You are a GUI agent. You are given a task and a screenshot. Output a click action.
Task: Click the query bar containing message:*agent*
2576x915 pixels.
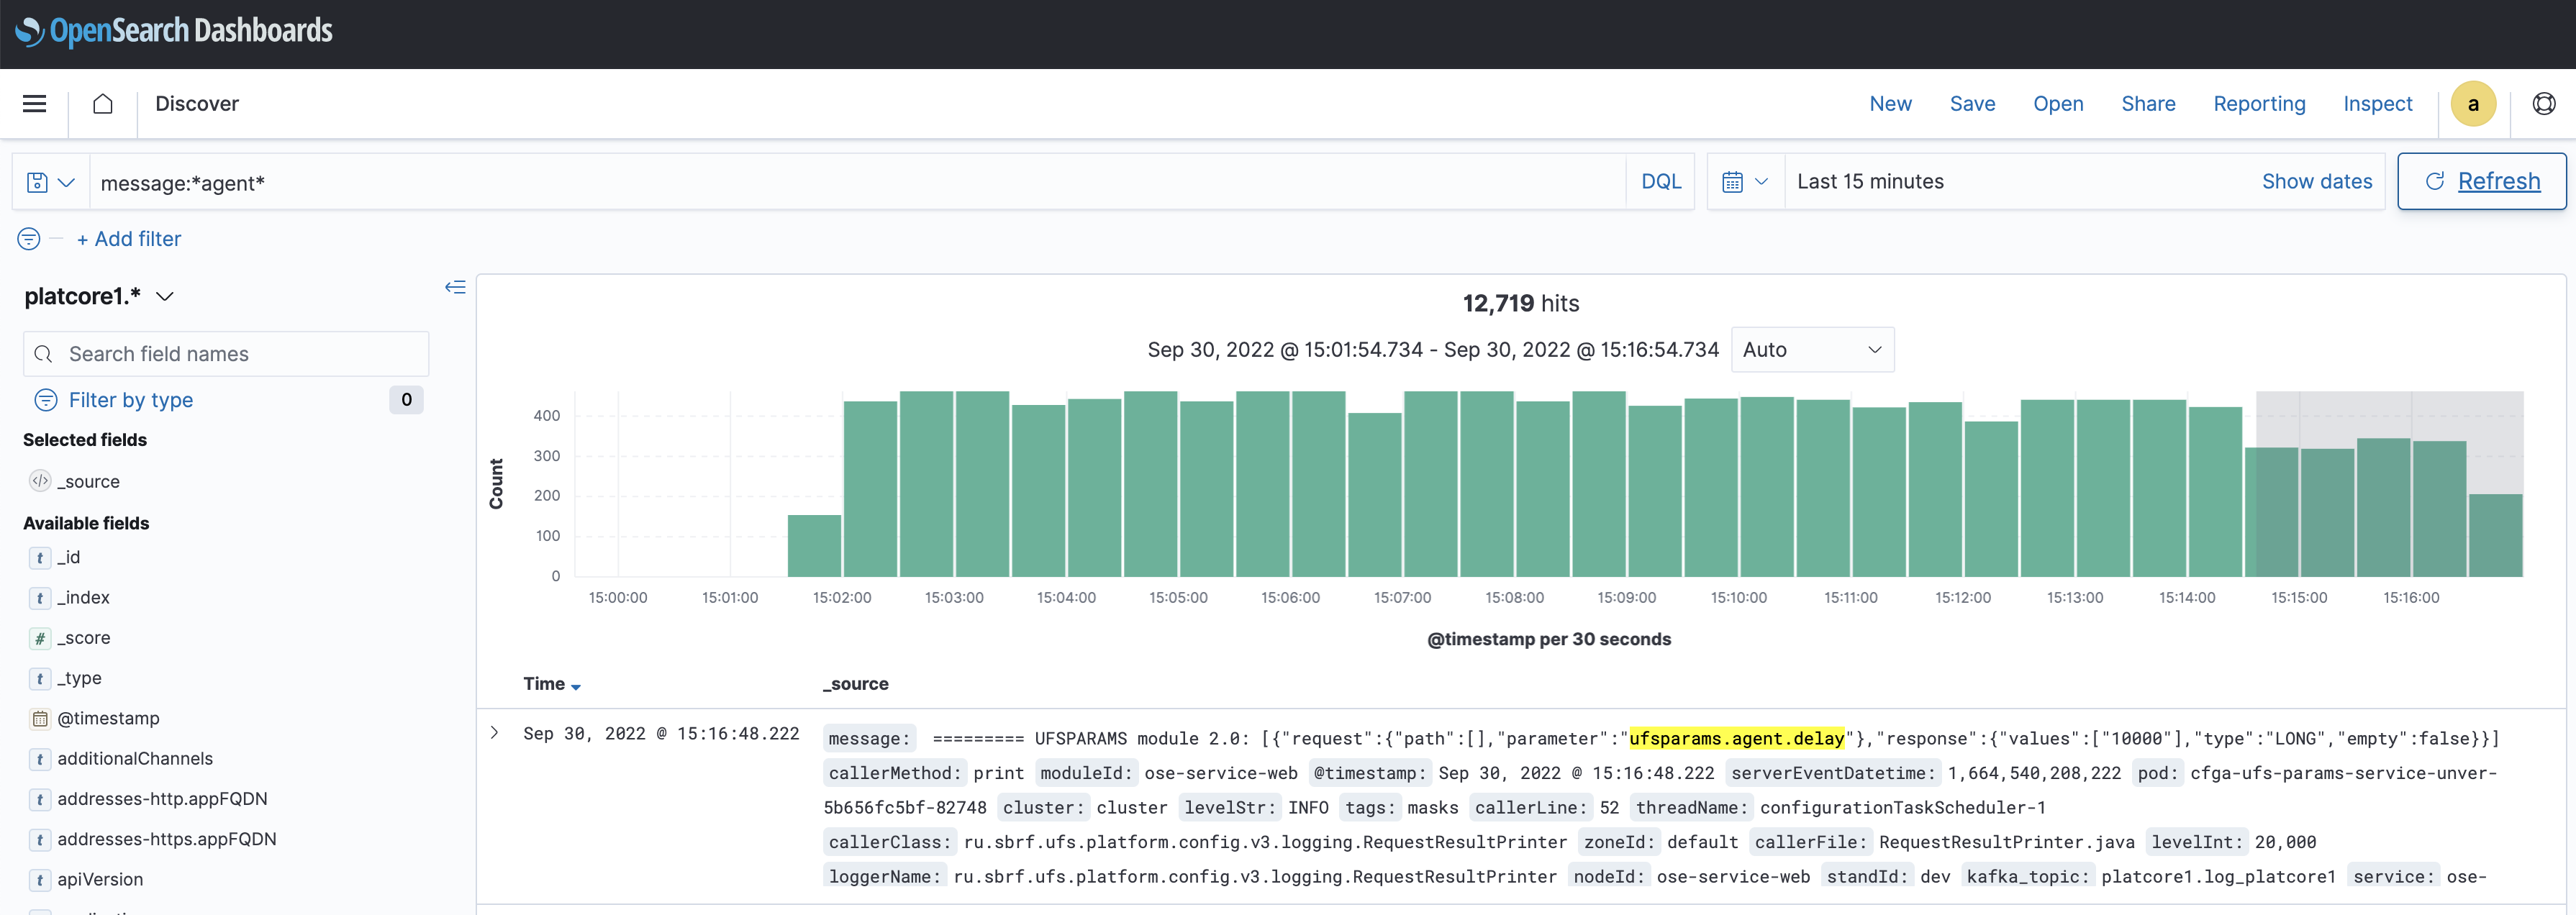[x=858, y=183]
